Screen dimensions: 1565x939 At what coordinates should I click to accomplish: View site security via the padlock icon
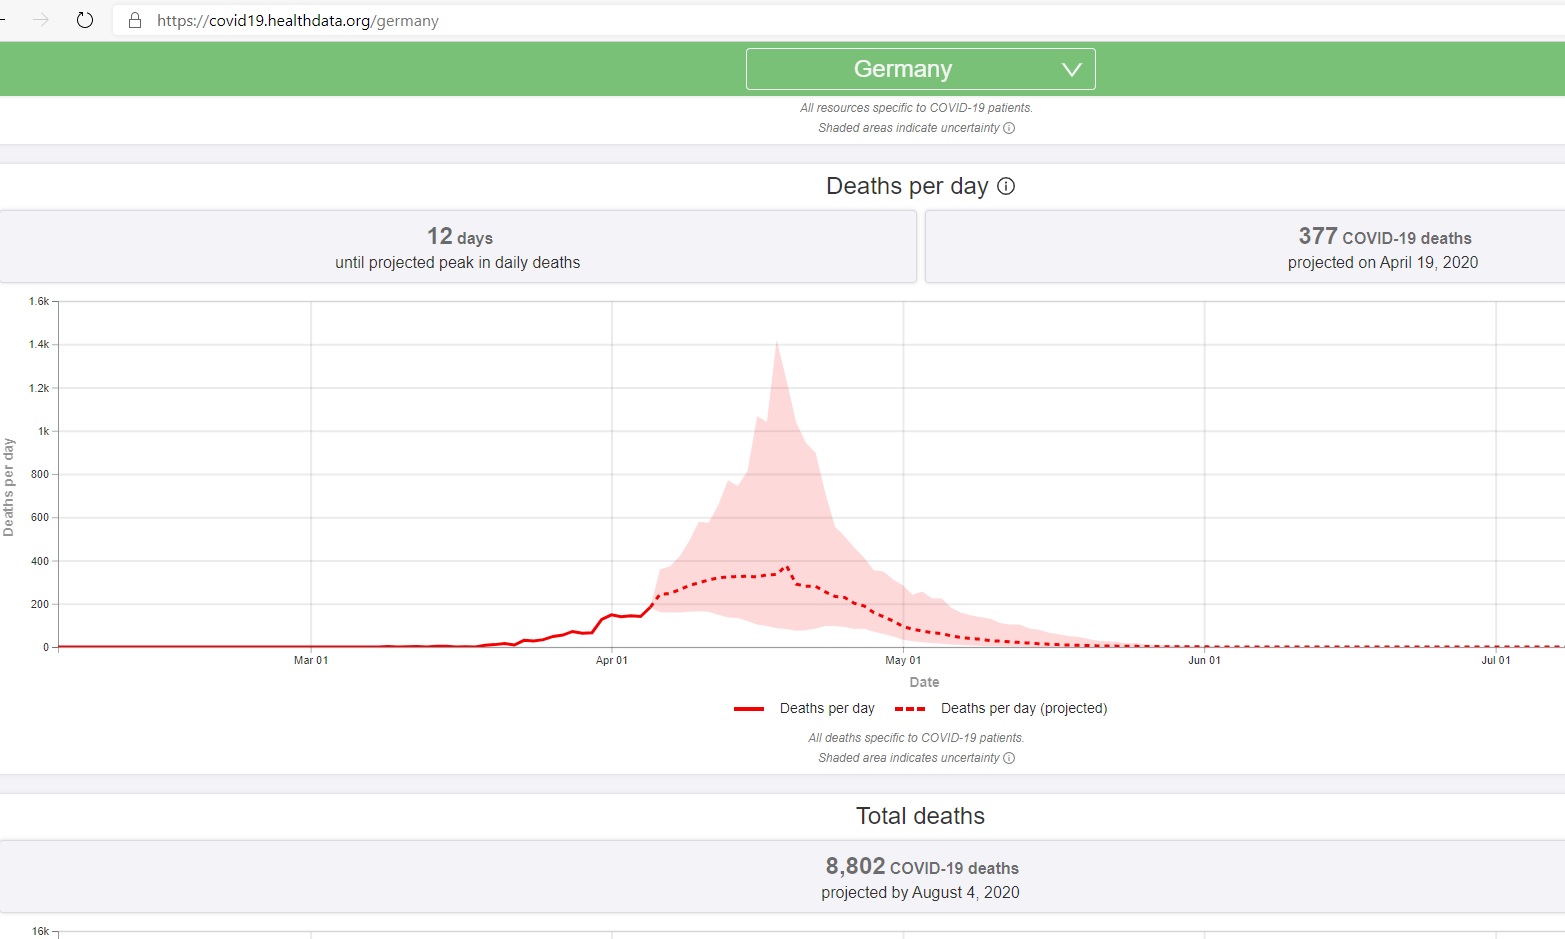tap(135, 20)
